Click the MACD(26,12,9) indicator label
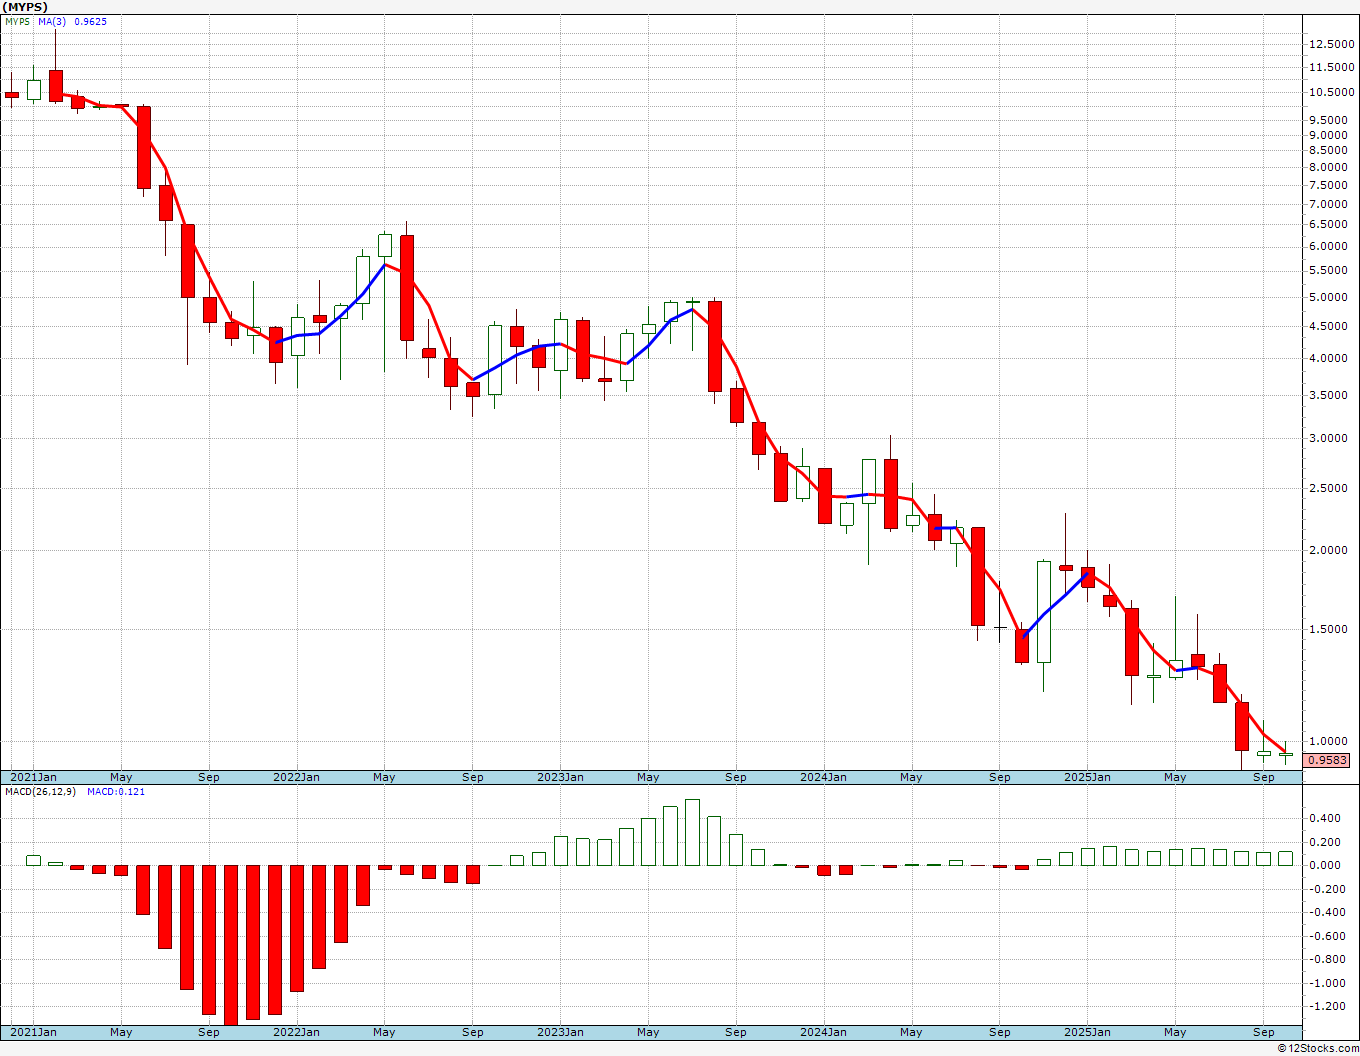Viewport: 1360px width, 1056px height. [x=40, y=792]
